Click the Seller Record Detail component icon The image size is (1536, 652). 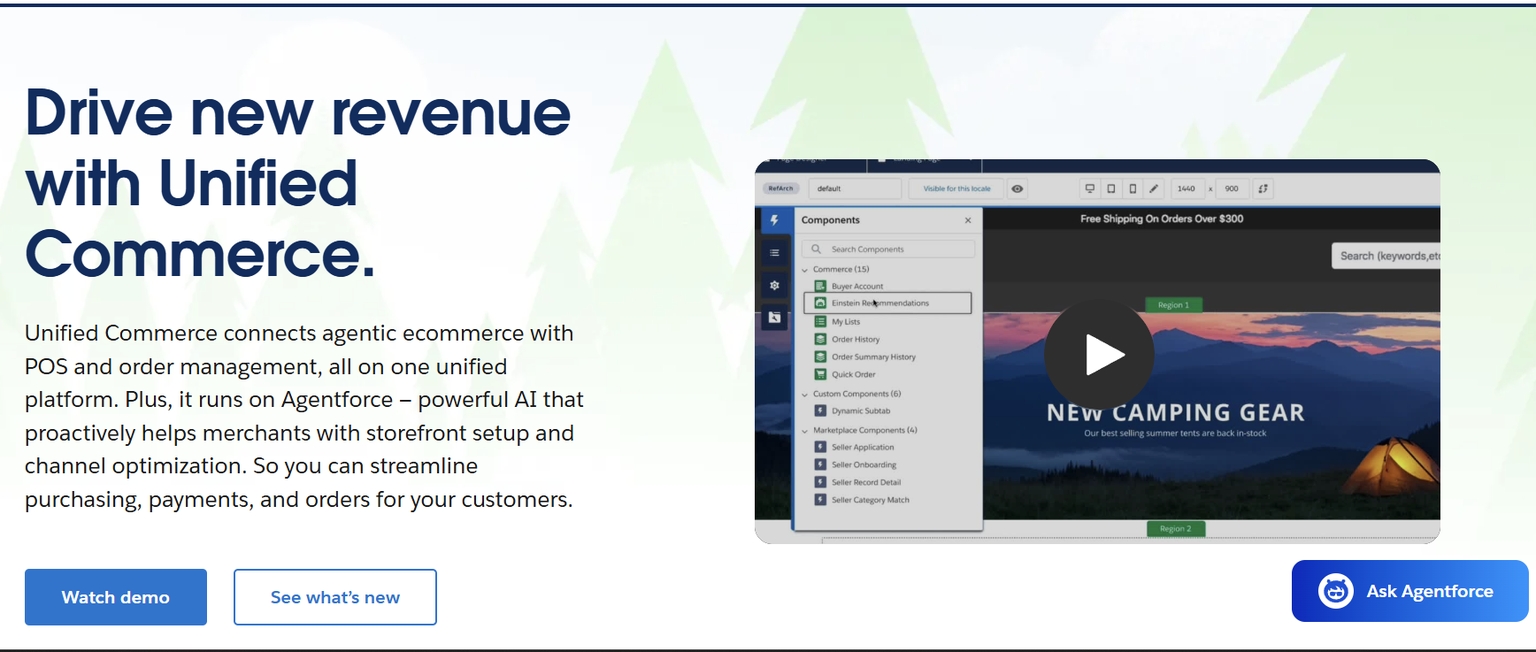click(820, 482)
